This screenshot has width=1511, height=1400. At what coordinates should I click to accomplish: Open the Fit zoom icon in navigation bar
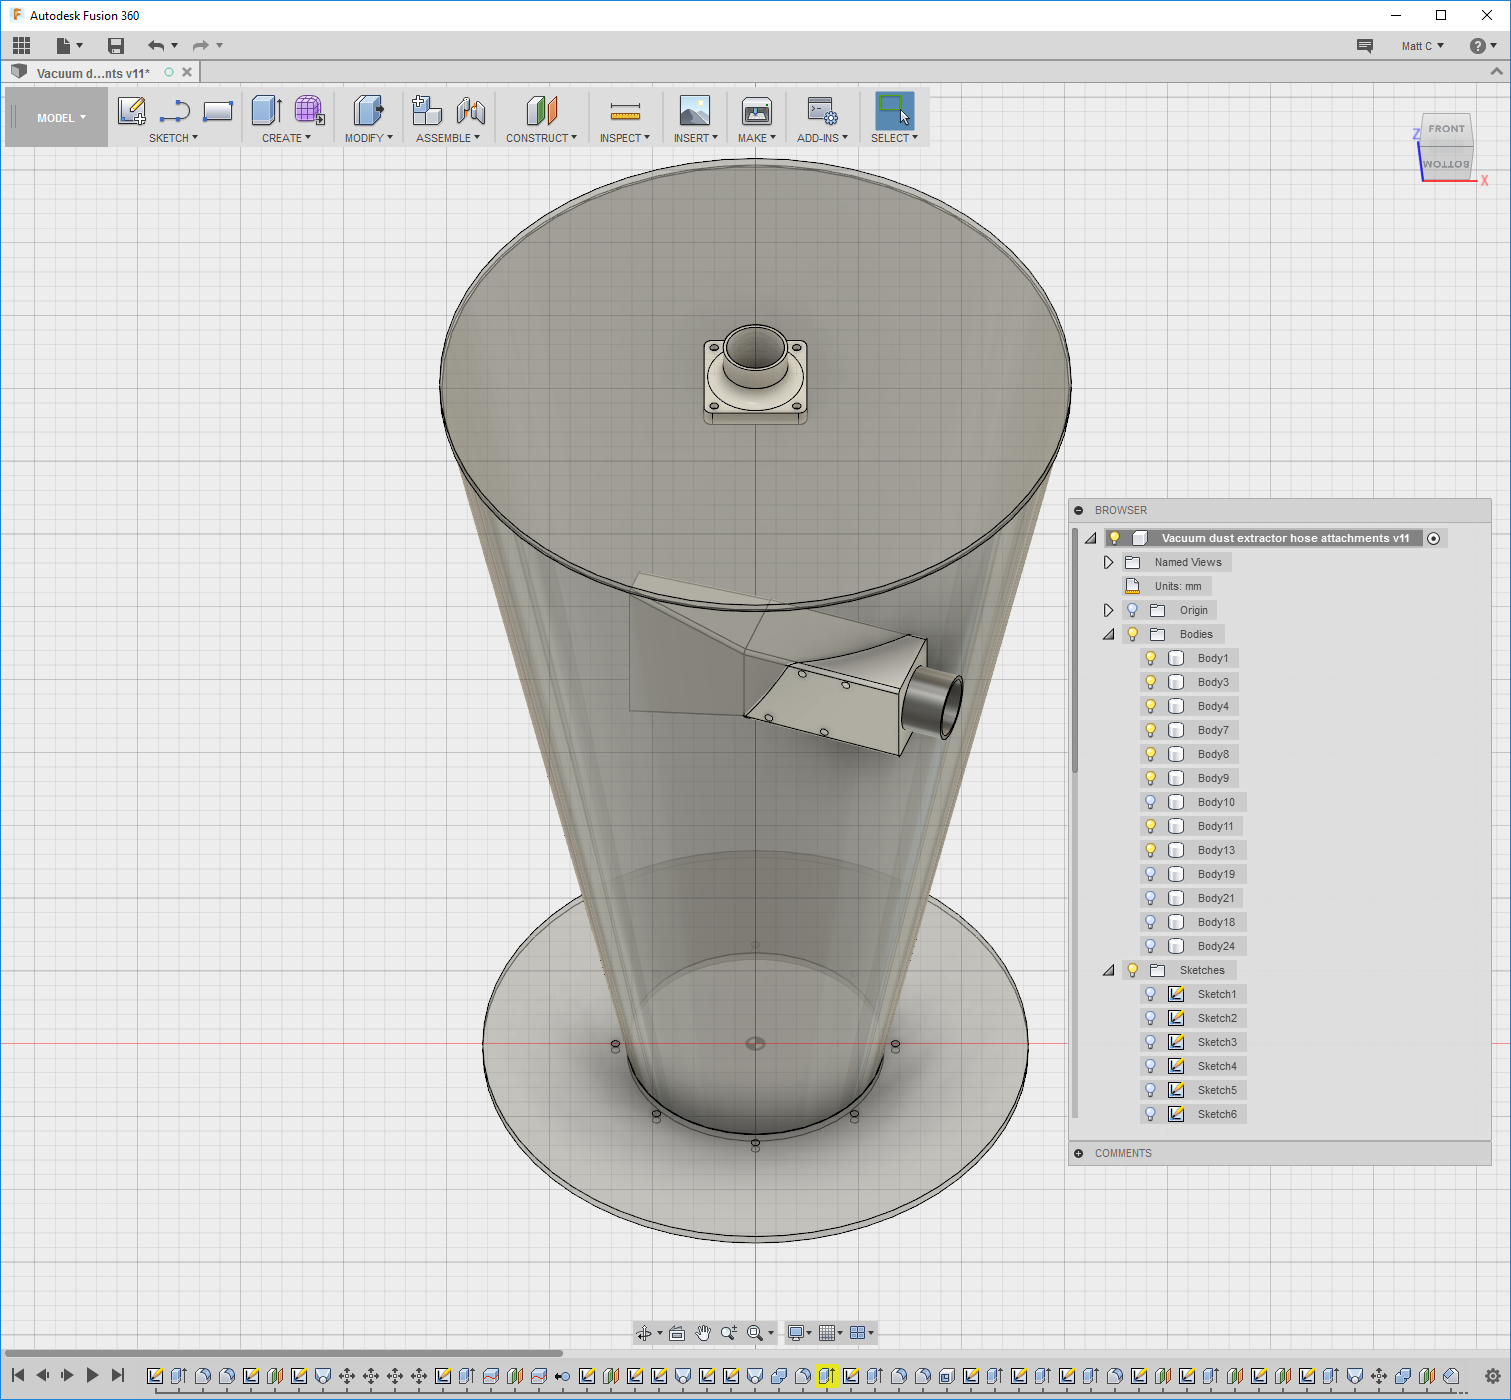[755, 1333]
